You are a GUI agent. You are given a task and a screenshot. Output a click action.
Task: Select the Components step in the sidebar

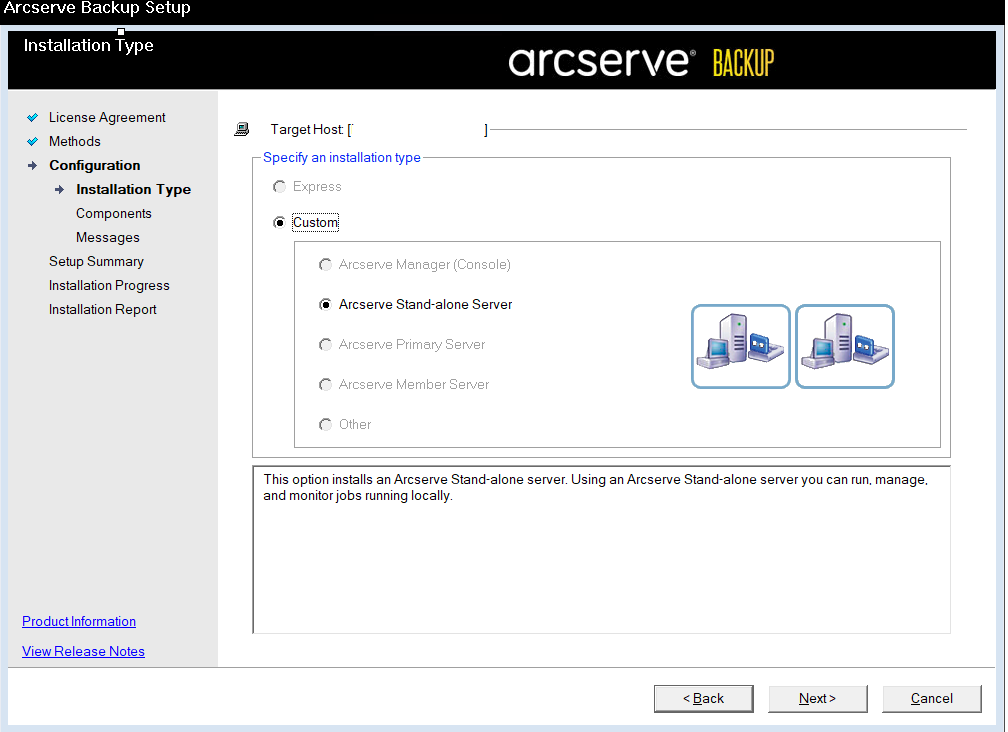point(113,213)
